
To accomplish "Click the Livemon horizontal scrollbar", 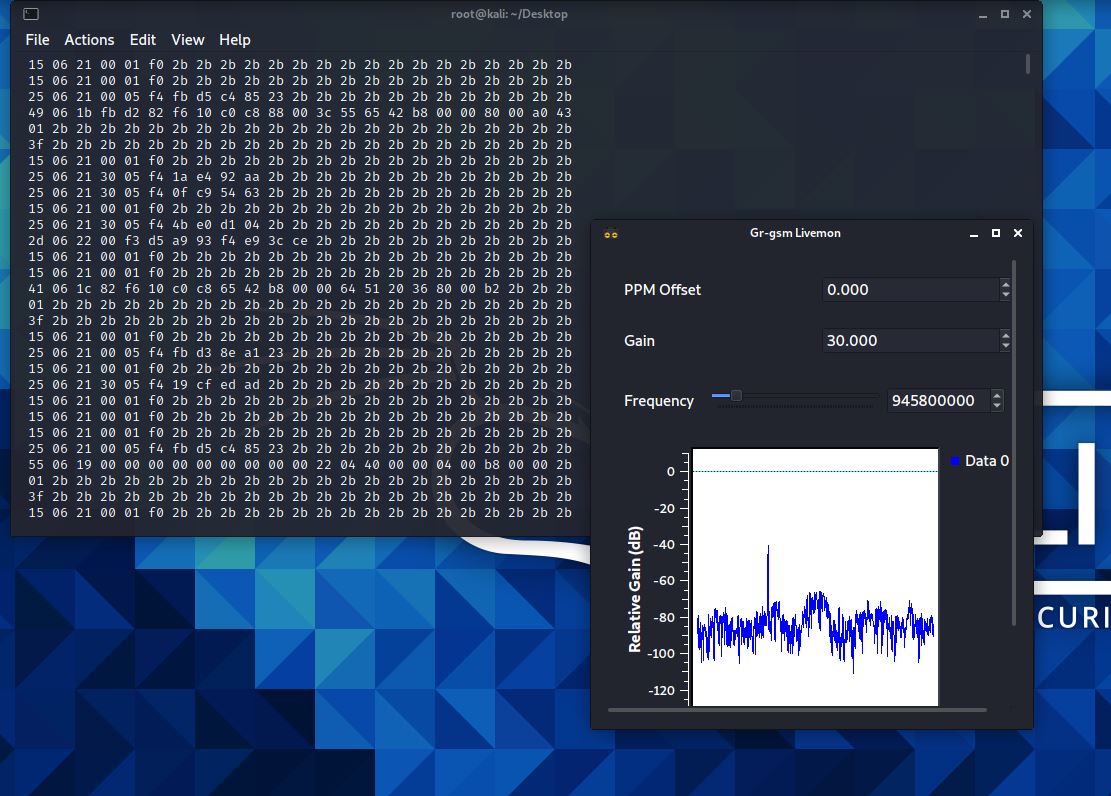I will click(796, 710).
